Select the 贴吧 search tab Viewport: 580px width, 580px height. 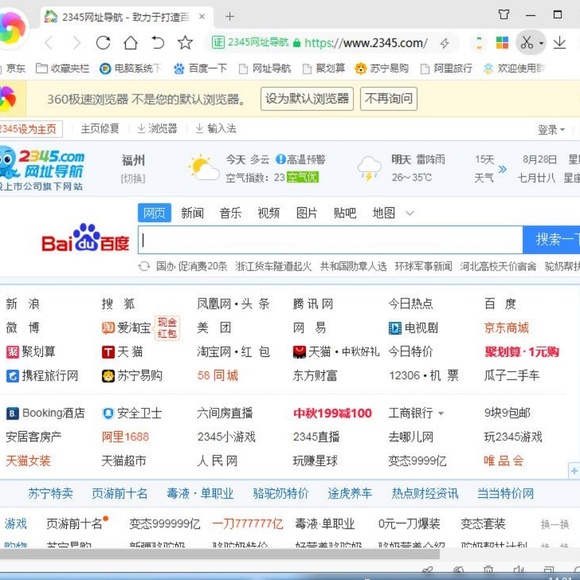click(x=345, y=213)
